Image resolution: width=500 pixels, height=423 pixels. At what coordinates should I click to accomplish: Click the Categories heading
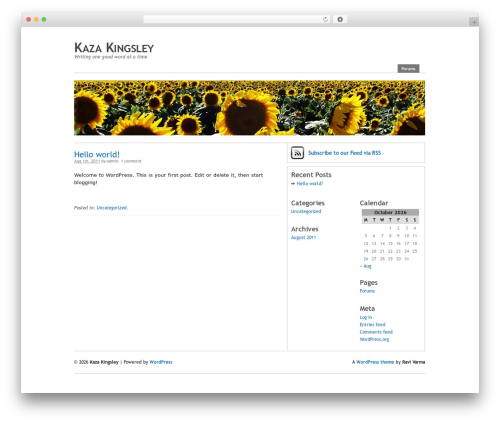coord(308,203)
